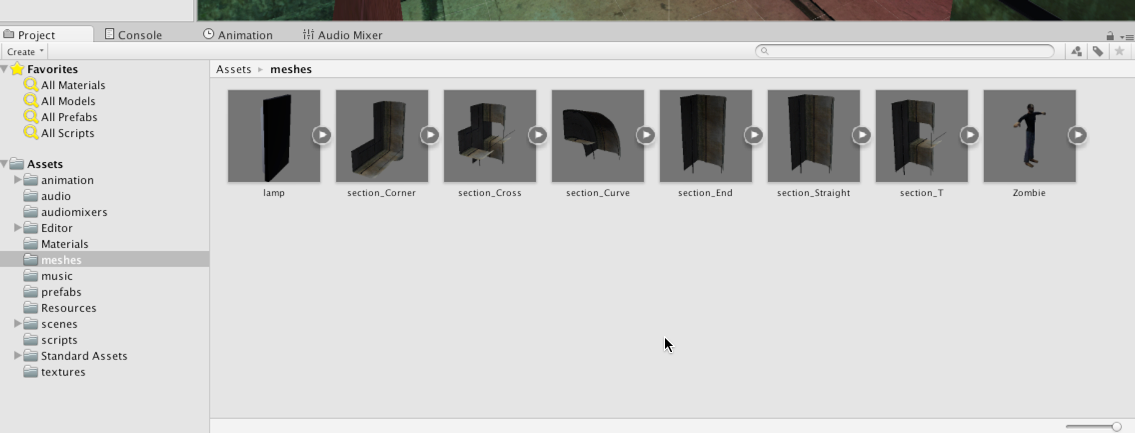Expand section_T sub-assets arrow
This screenshot has width=1135, height=433.
tap(970, 135)
